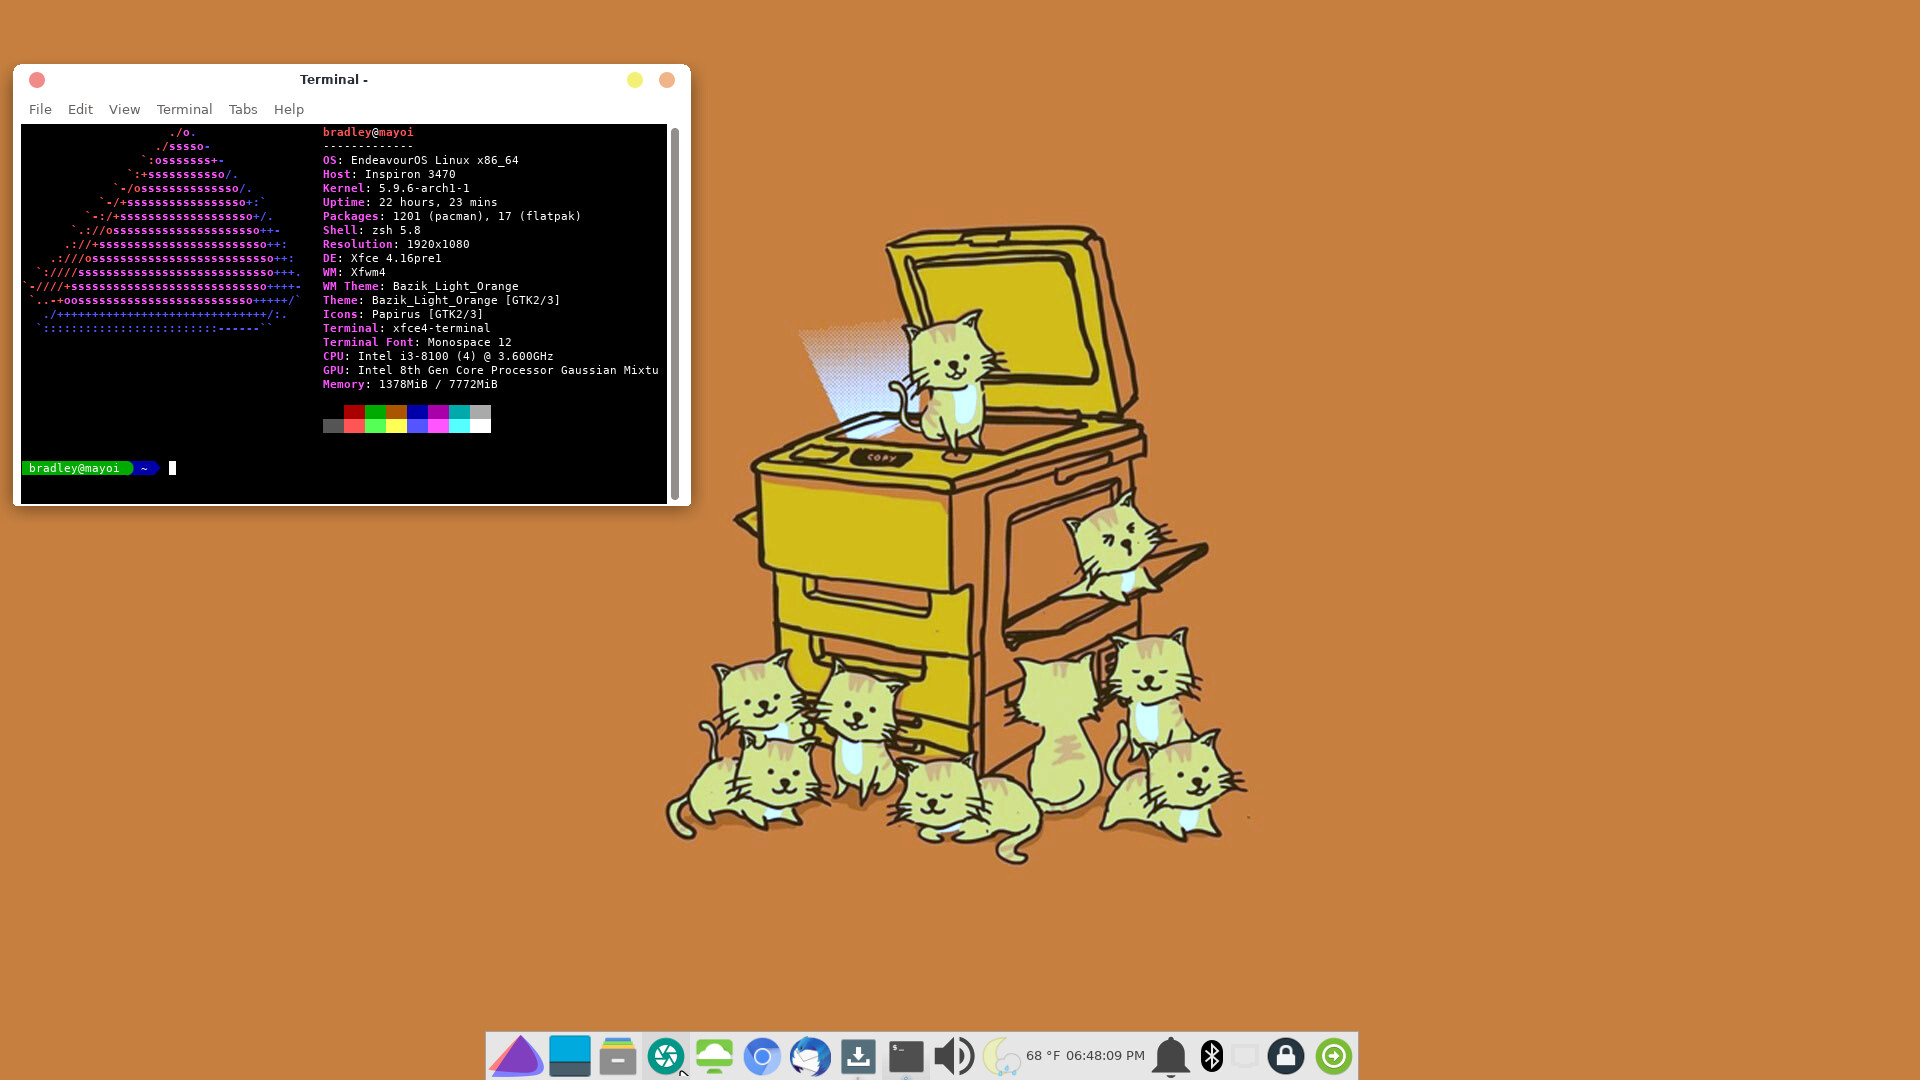Image resolution: width=1920 pixels, height=1080 pixels.
Task: Click the Bluetooth tray icon
Action: (1212, 1056)
